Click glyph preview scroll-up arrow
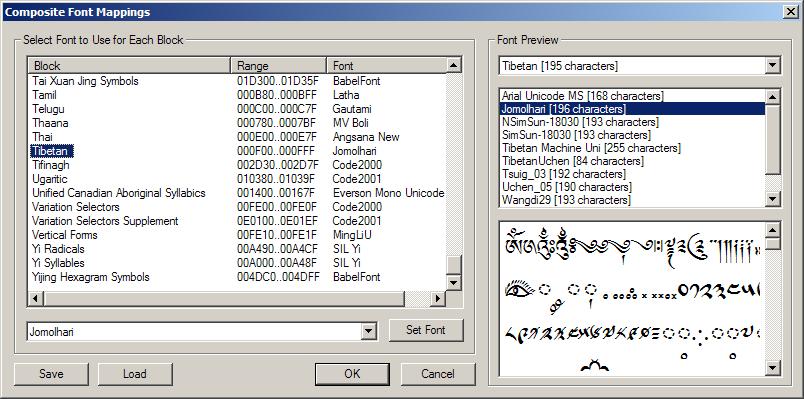 772,230
